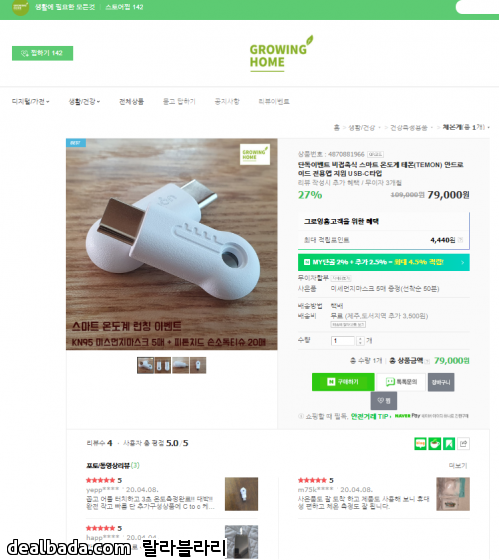Click the blog share icon
The width and height of the screenshot is (499, 560).
coord(420,444)
